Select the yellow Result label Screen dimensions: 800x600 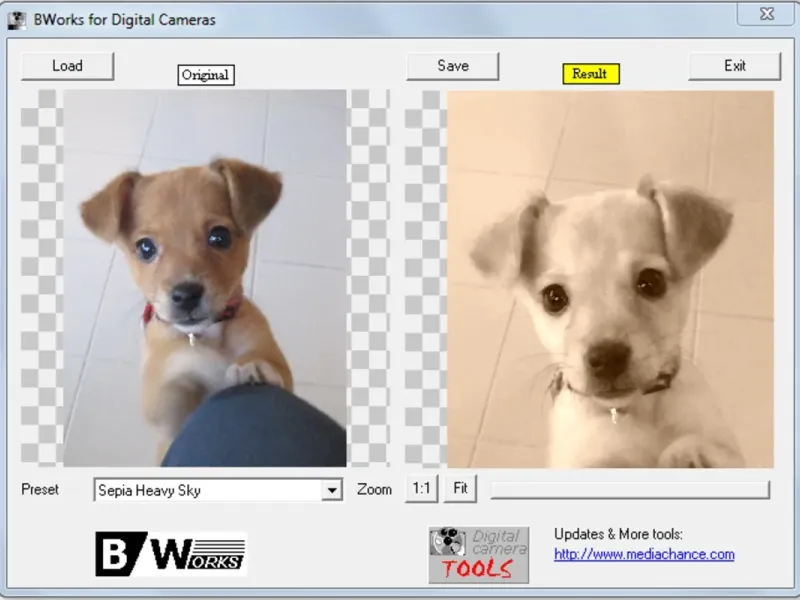pos(591,74)
